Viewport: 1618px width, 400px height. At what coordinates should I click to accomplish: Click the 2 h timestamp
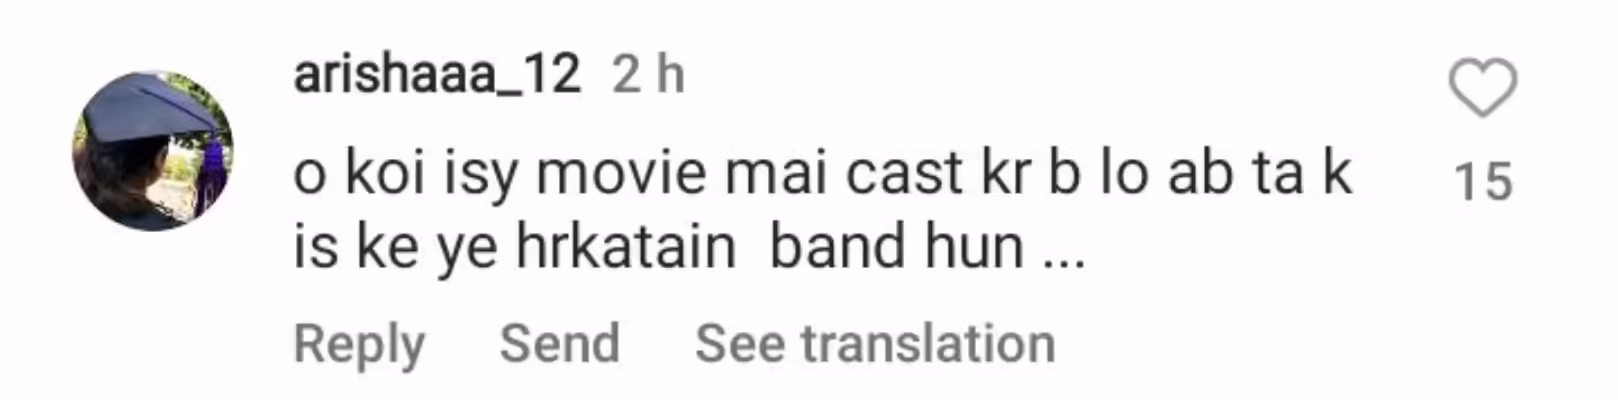click(x=648, y=75)
